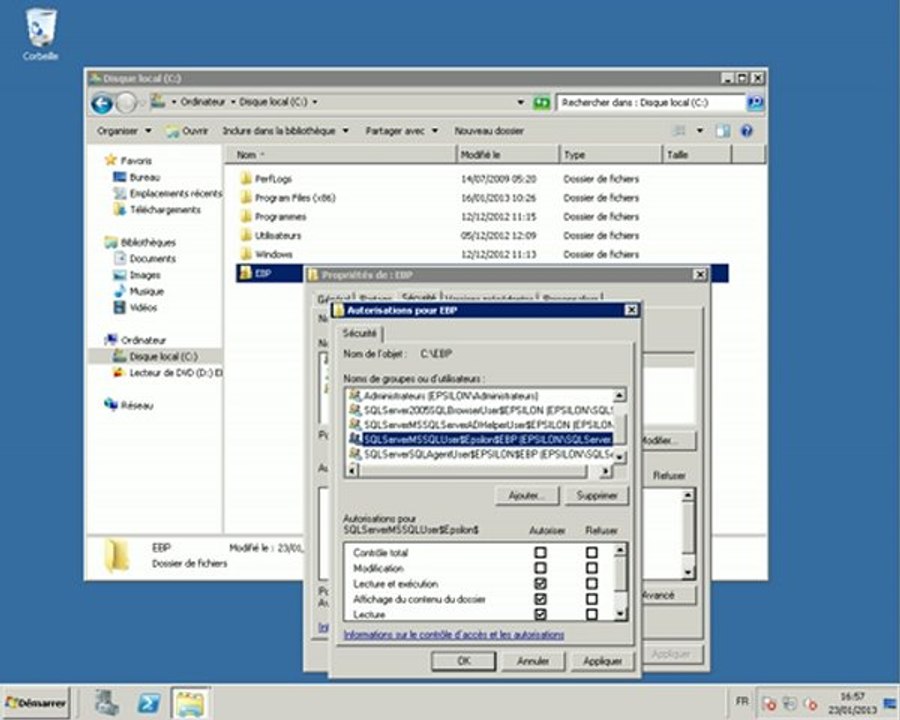Click the Ajouter... button
The image size is (900, 720).
point(526,496)
